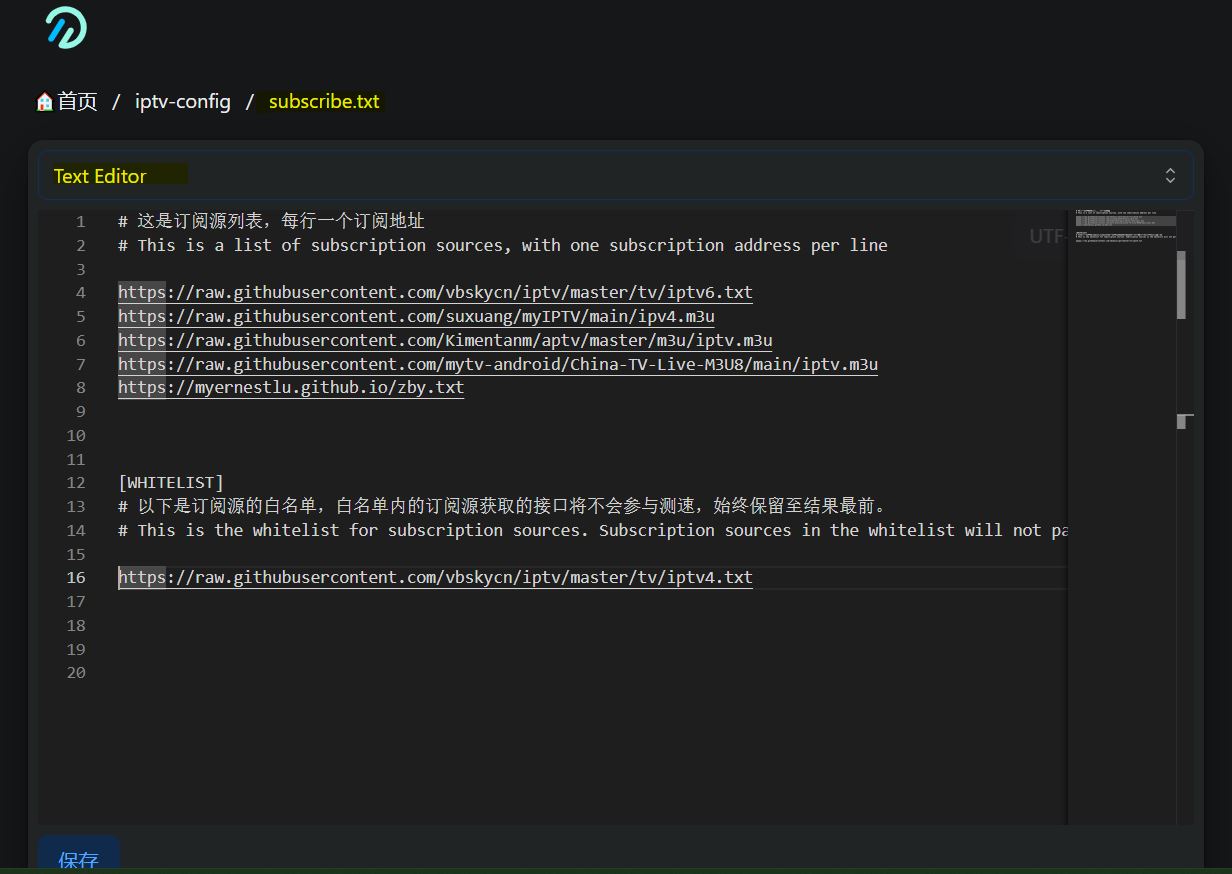The height and width of the screenshot is (874, 1232).
Task: Click the suxuang myIPTV ipv4.m3u URL
Action: [x=416, y=317]
